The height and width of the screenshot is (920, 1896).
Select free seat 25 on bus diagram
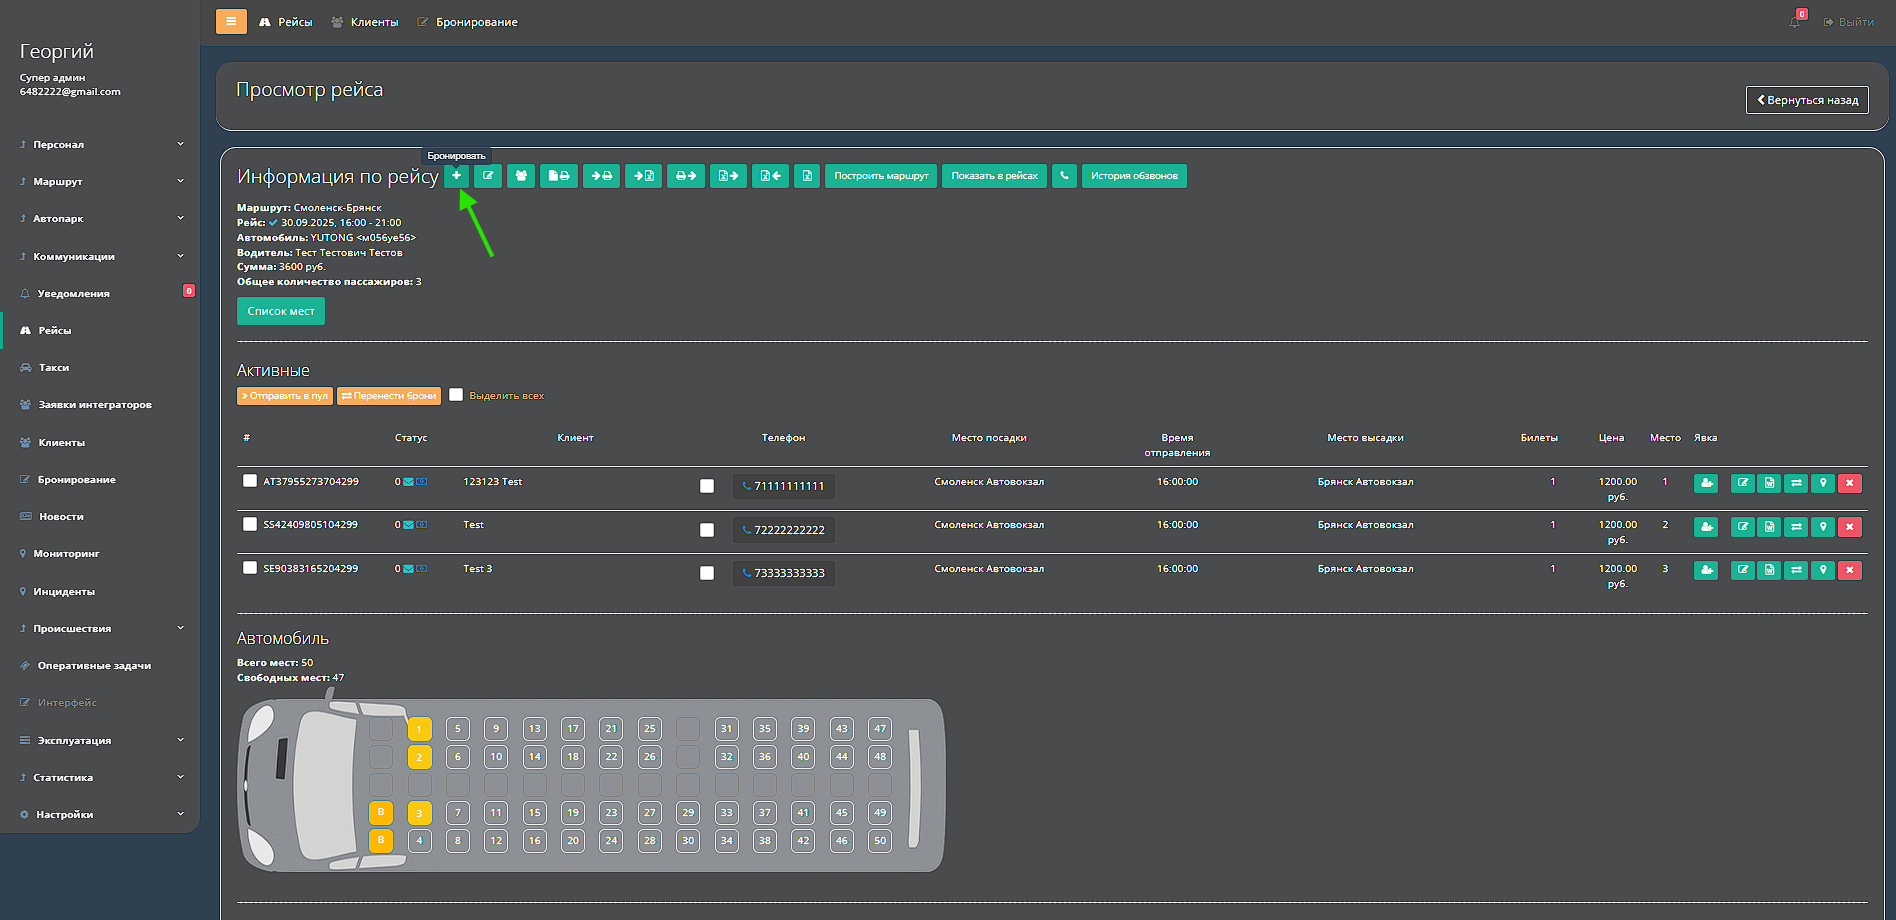(650, 729)
